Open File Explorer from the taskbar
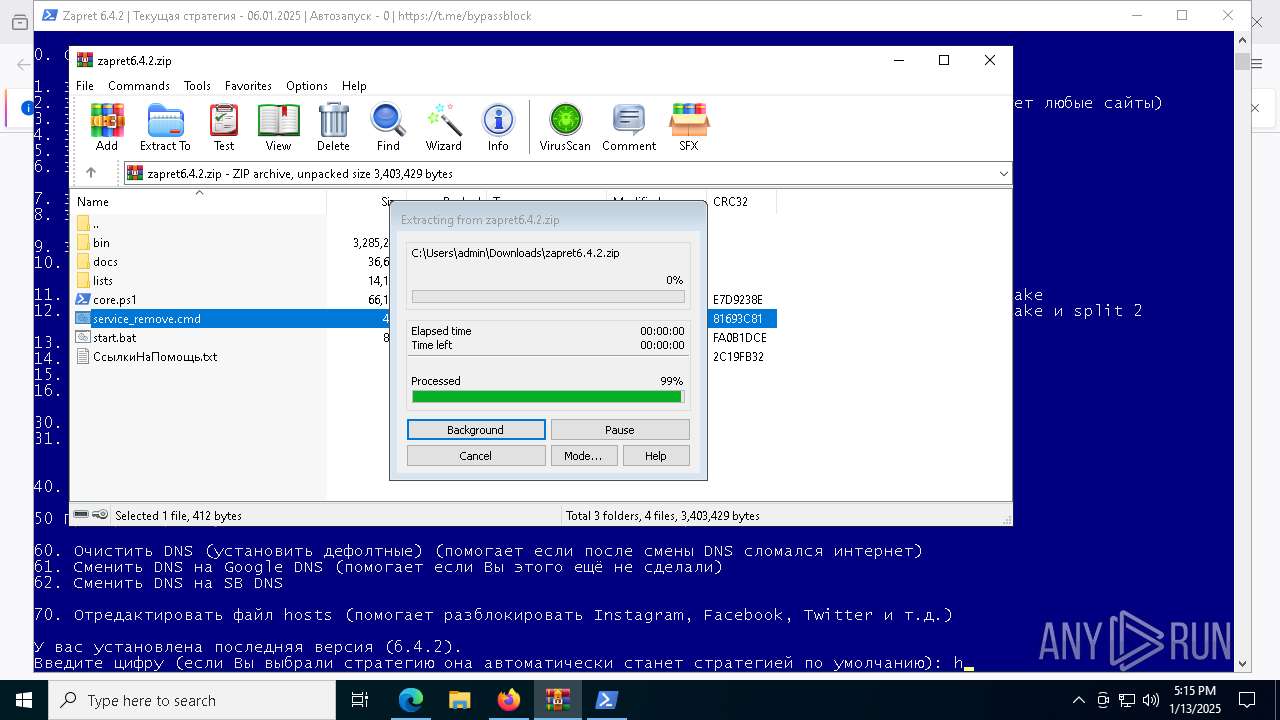This screenshot has width=1280, height=720. pos(460,700)
